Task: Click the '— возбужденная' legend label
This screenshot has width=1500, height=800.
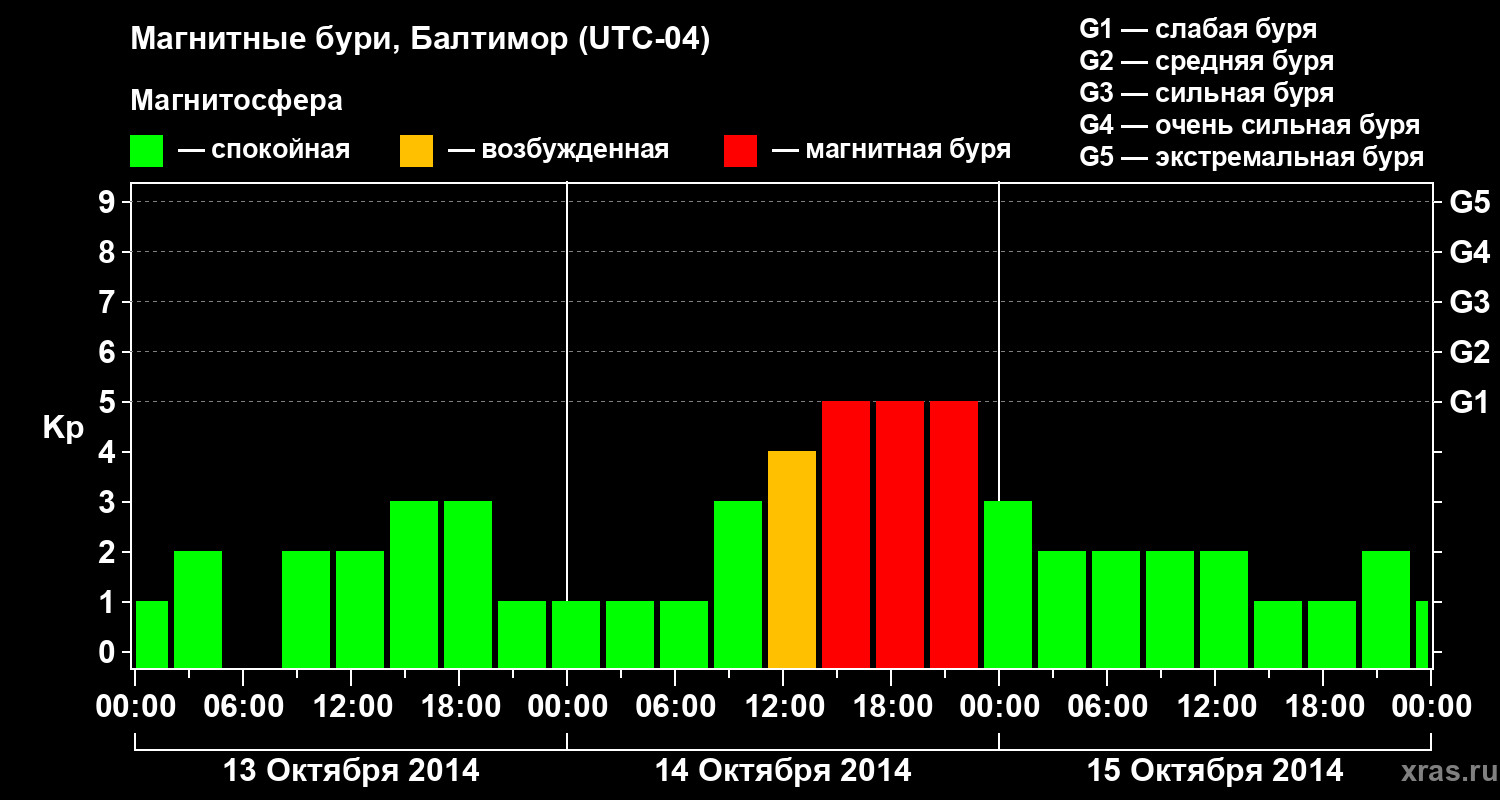Action: [558, 150]
